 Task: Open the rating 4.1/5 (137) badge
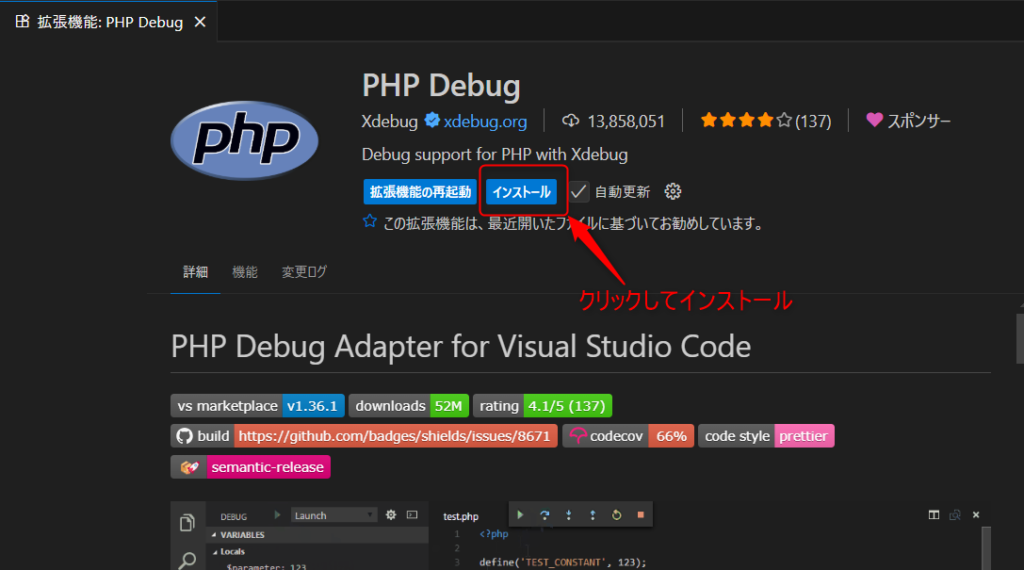coord(542,406)
